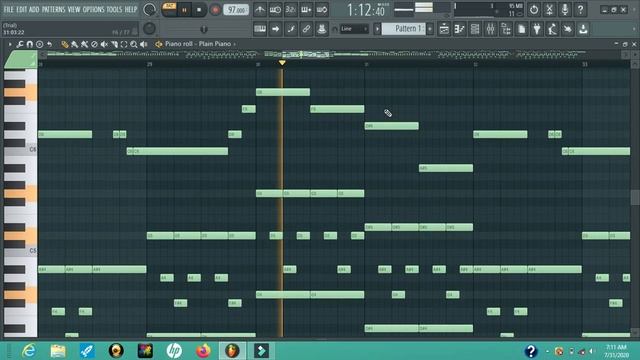Select the Zoom magnifier tool
This screenshot has width=640, height=360.
[x=133, y=44]
